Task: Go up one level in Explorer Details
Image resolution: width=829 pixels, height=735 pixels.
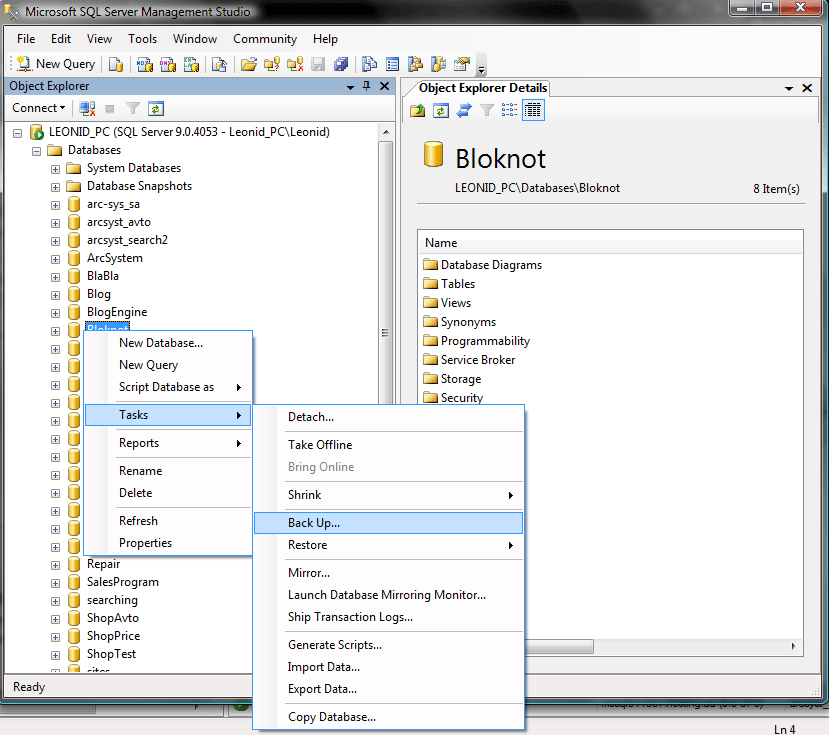Action: [418, 111]
